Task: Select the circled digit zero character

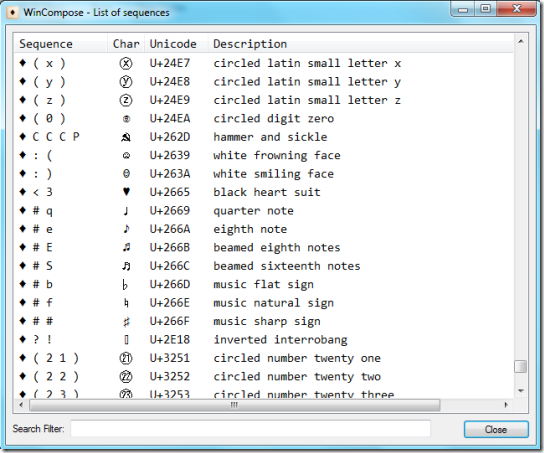Action: tap(126, 119)
